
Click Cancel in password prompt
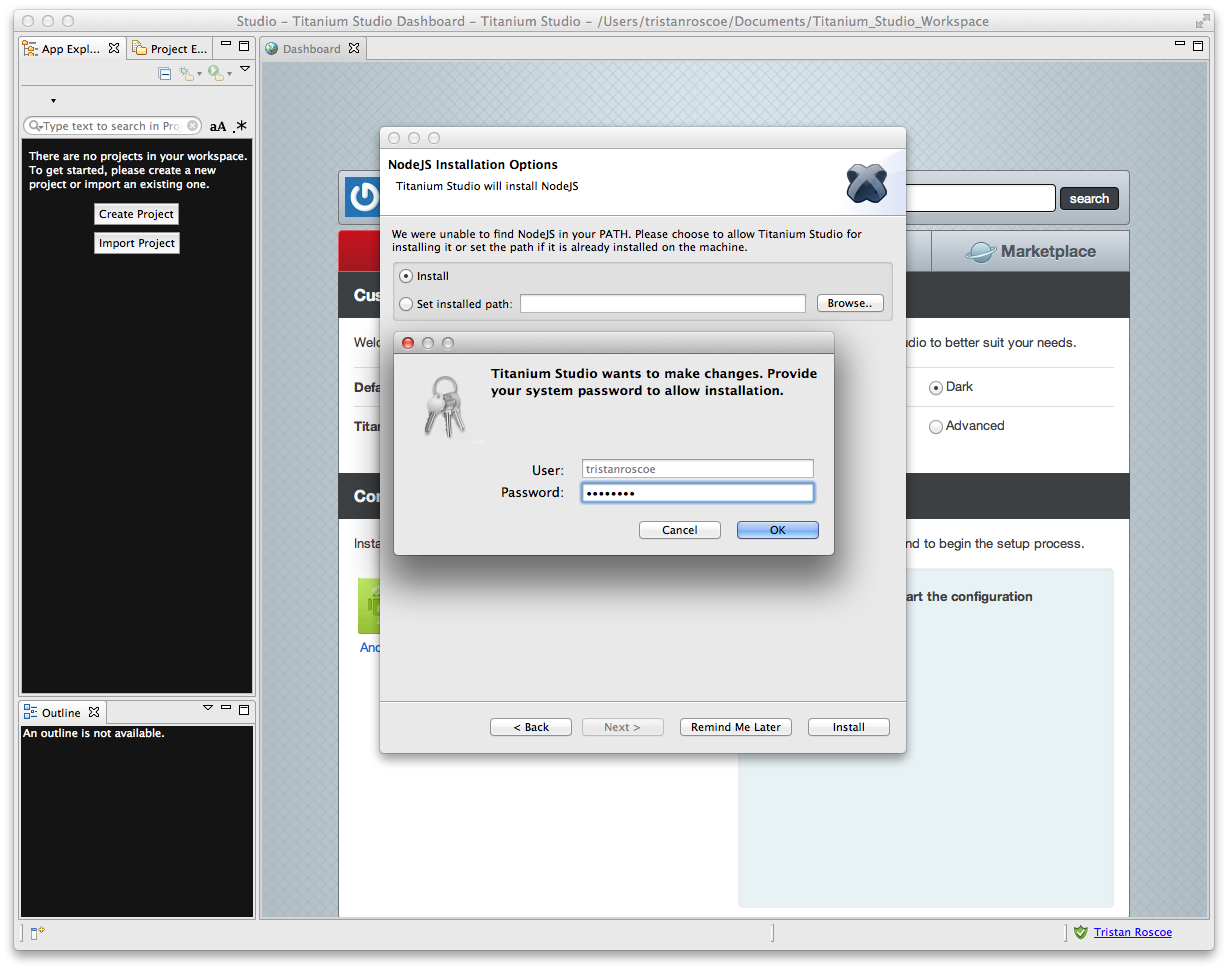pyautogui.click(x=680, y=530)
